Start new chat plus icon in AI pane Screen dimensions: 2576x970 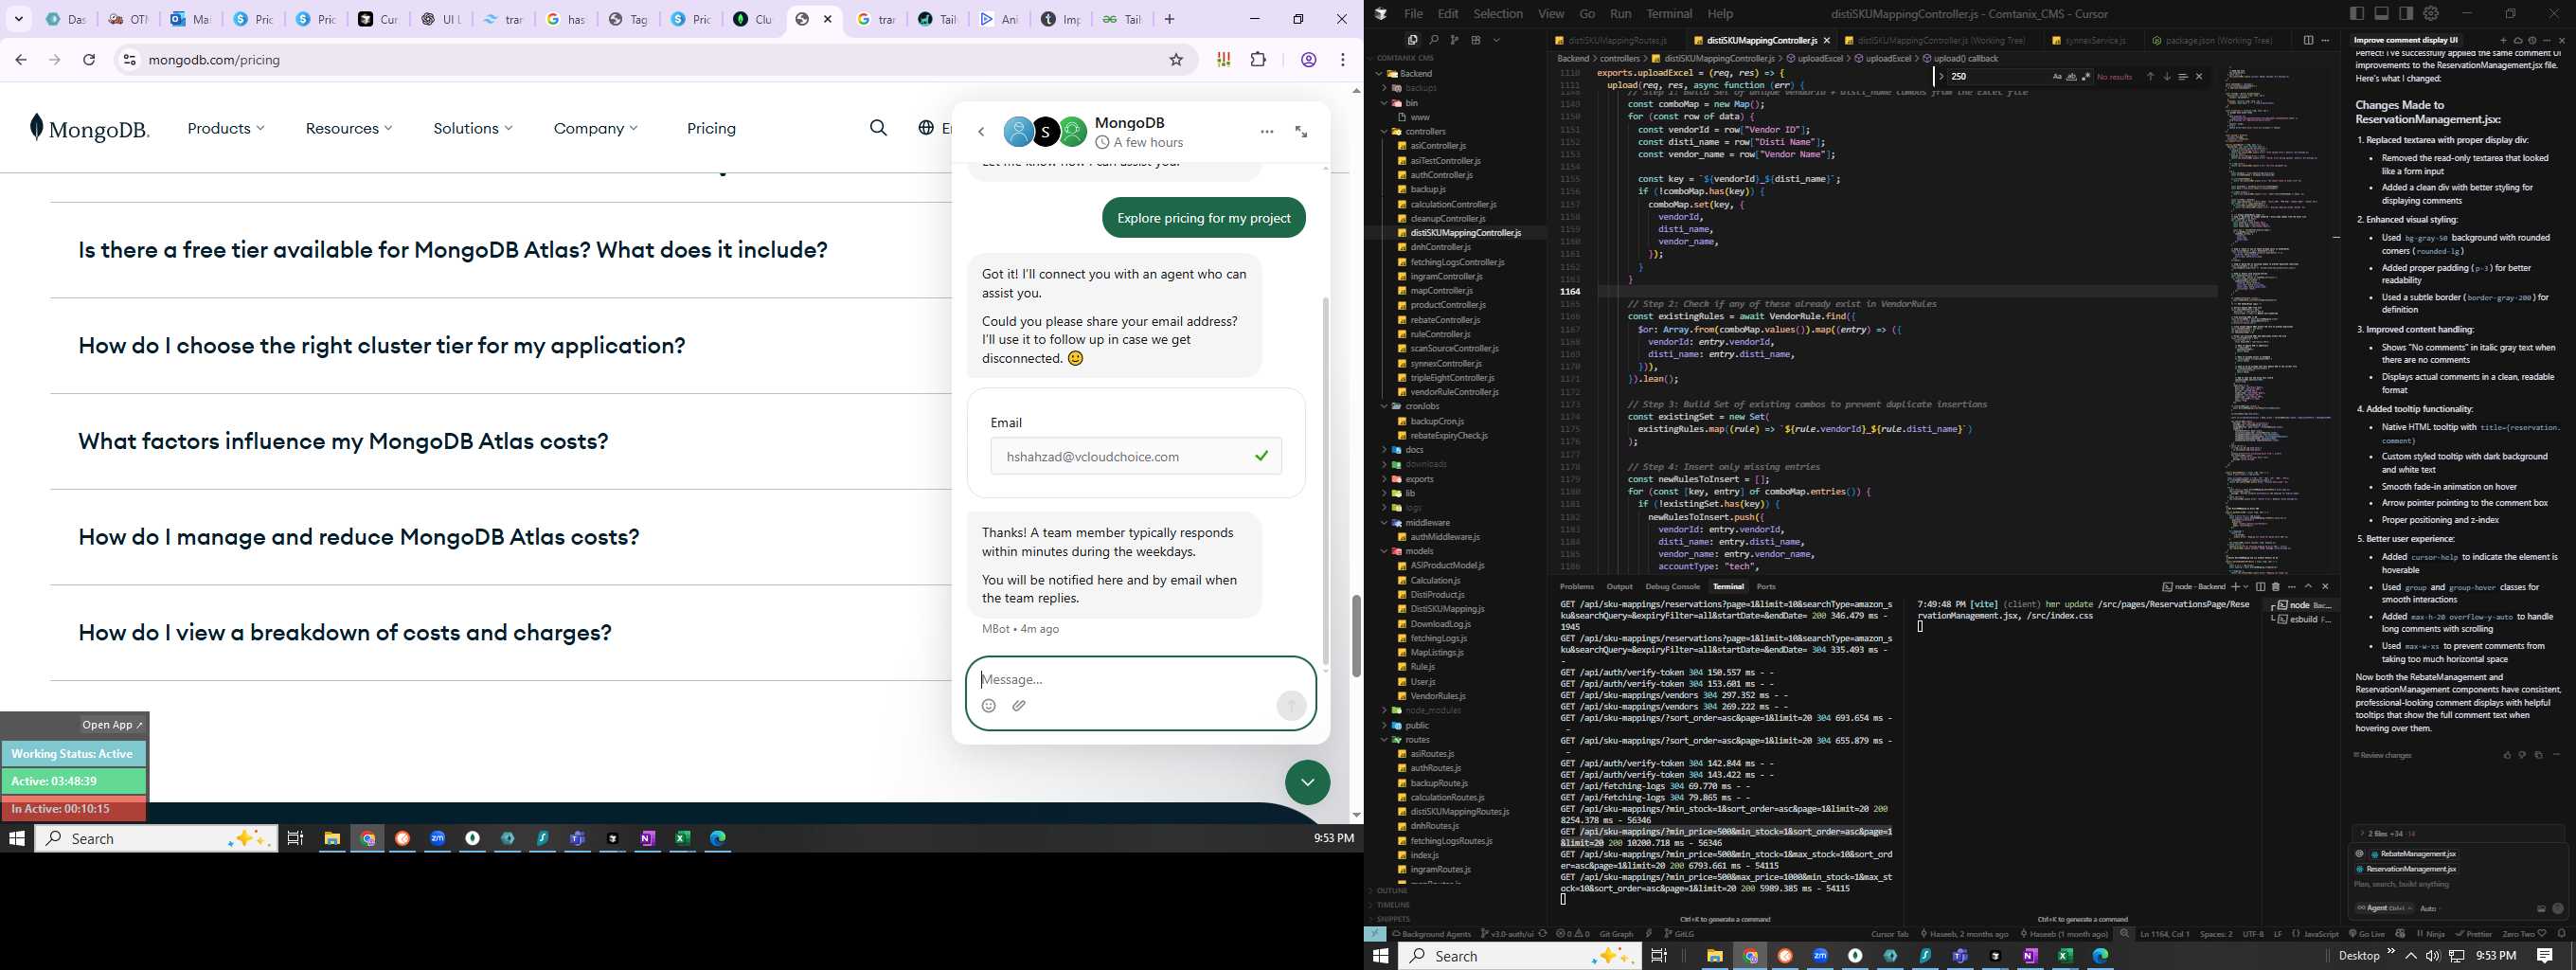tap(2503, 41)
